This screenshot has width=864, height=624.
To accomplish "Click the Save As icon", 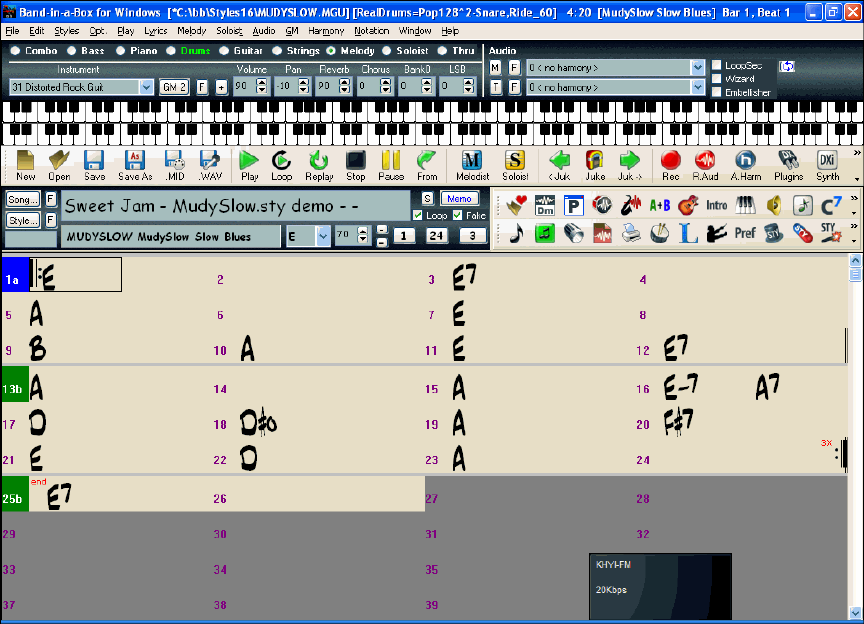I will 135,165.
